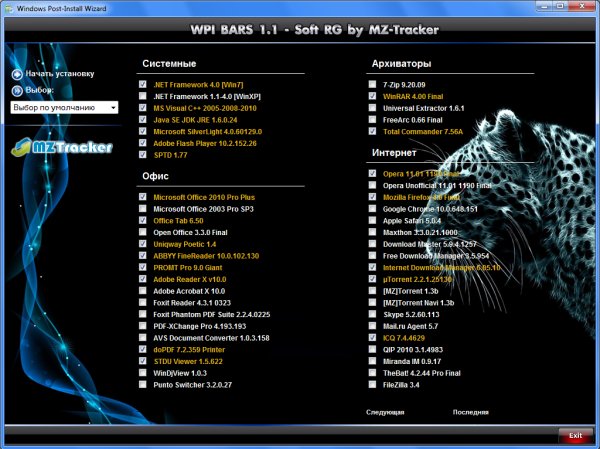
Task: Check Apple Safari 5.0.4
Action: 372,220
